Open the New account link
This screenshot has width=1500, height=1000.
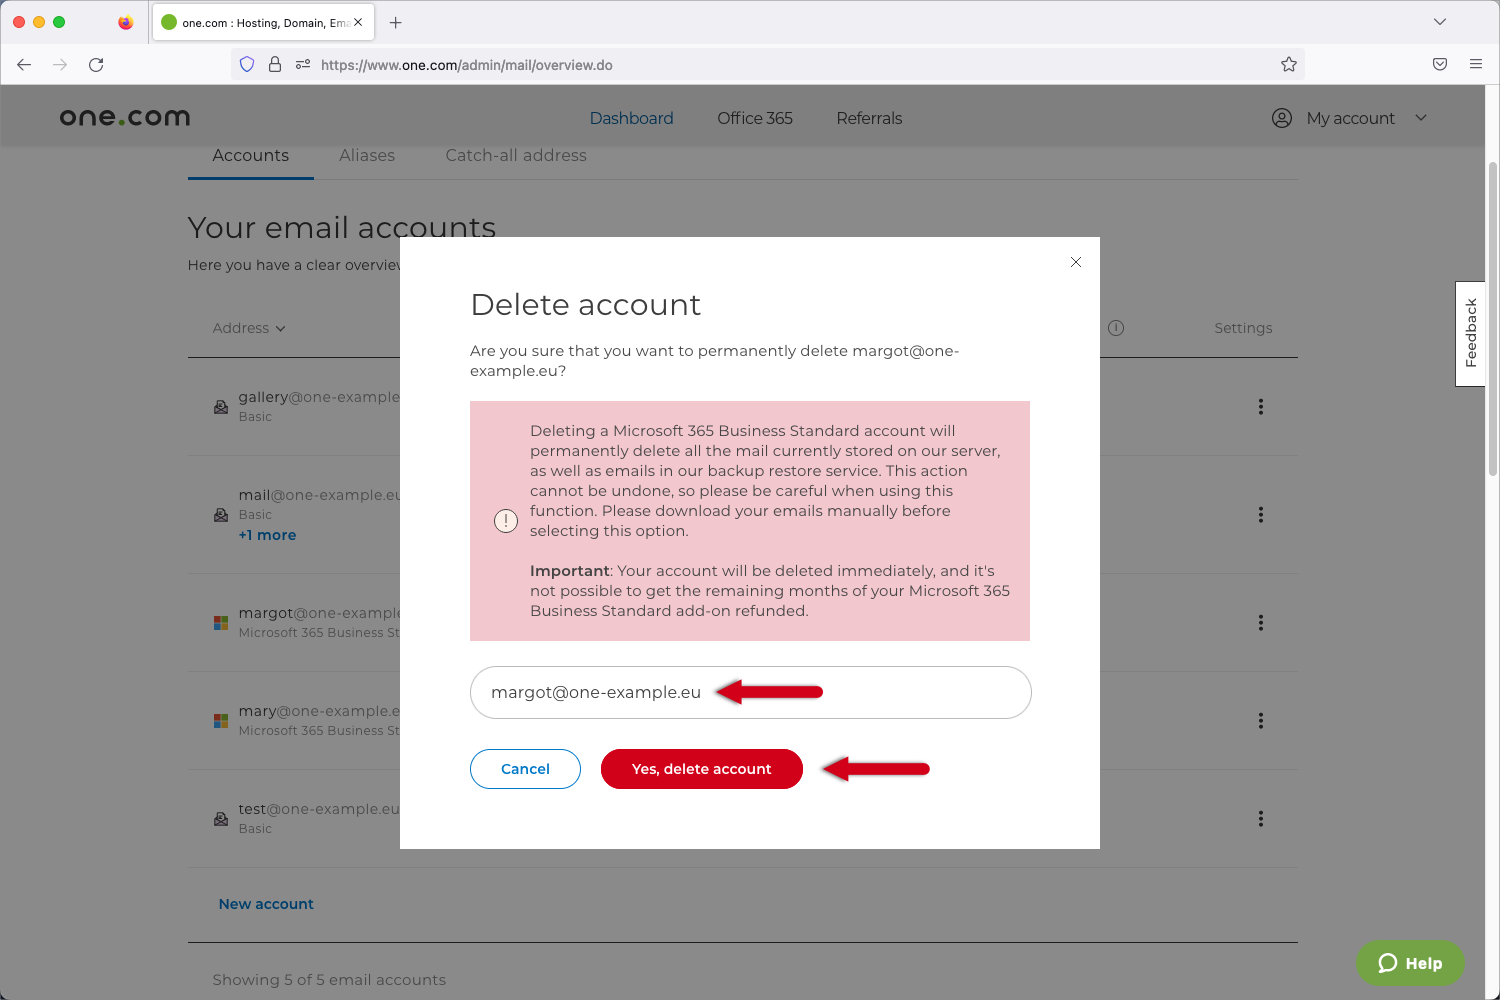266,904
